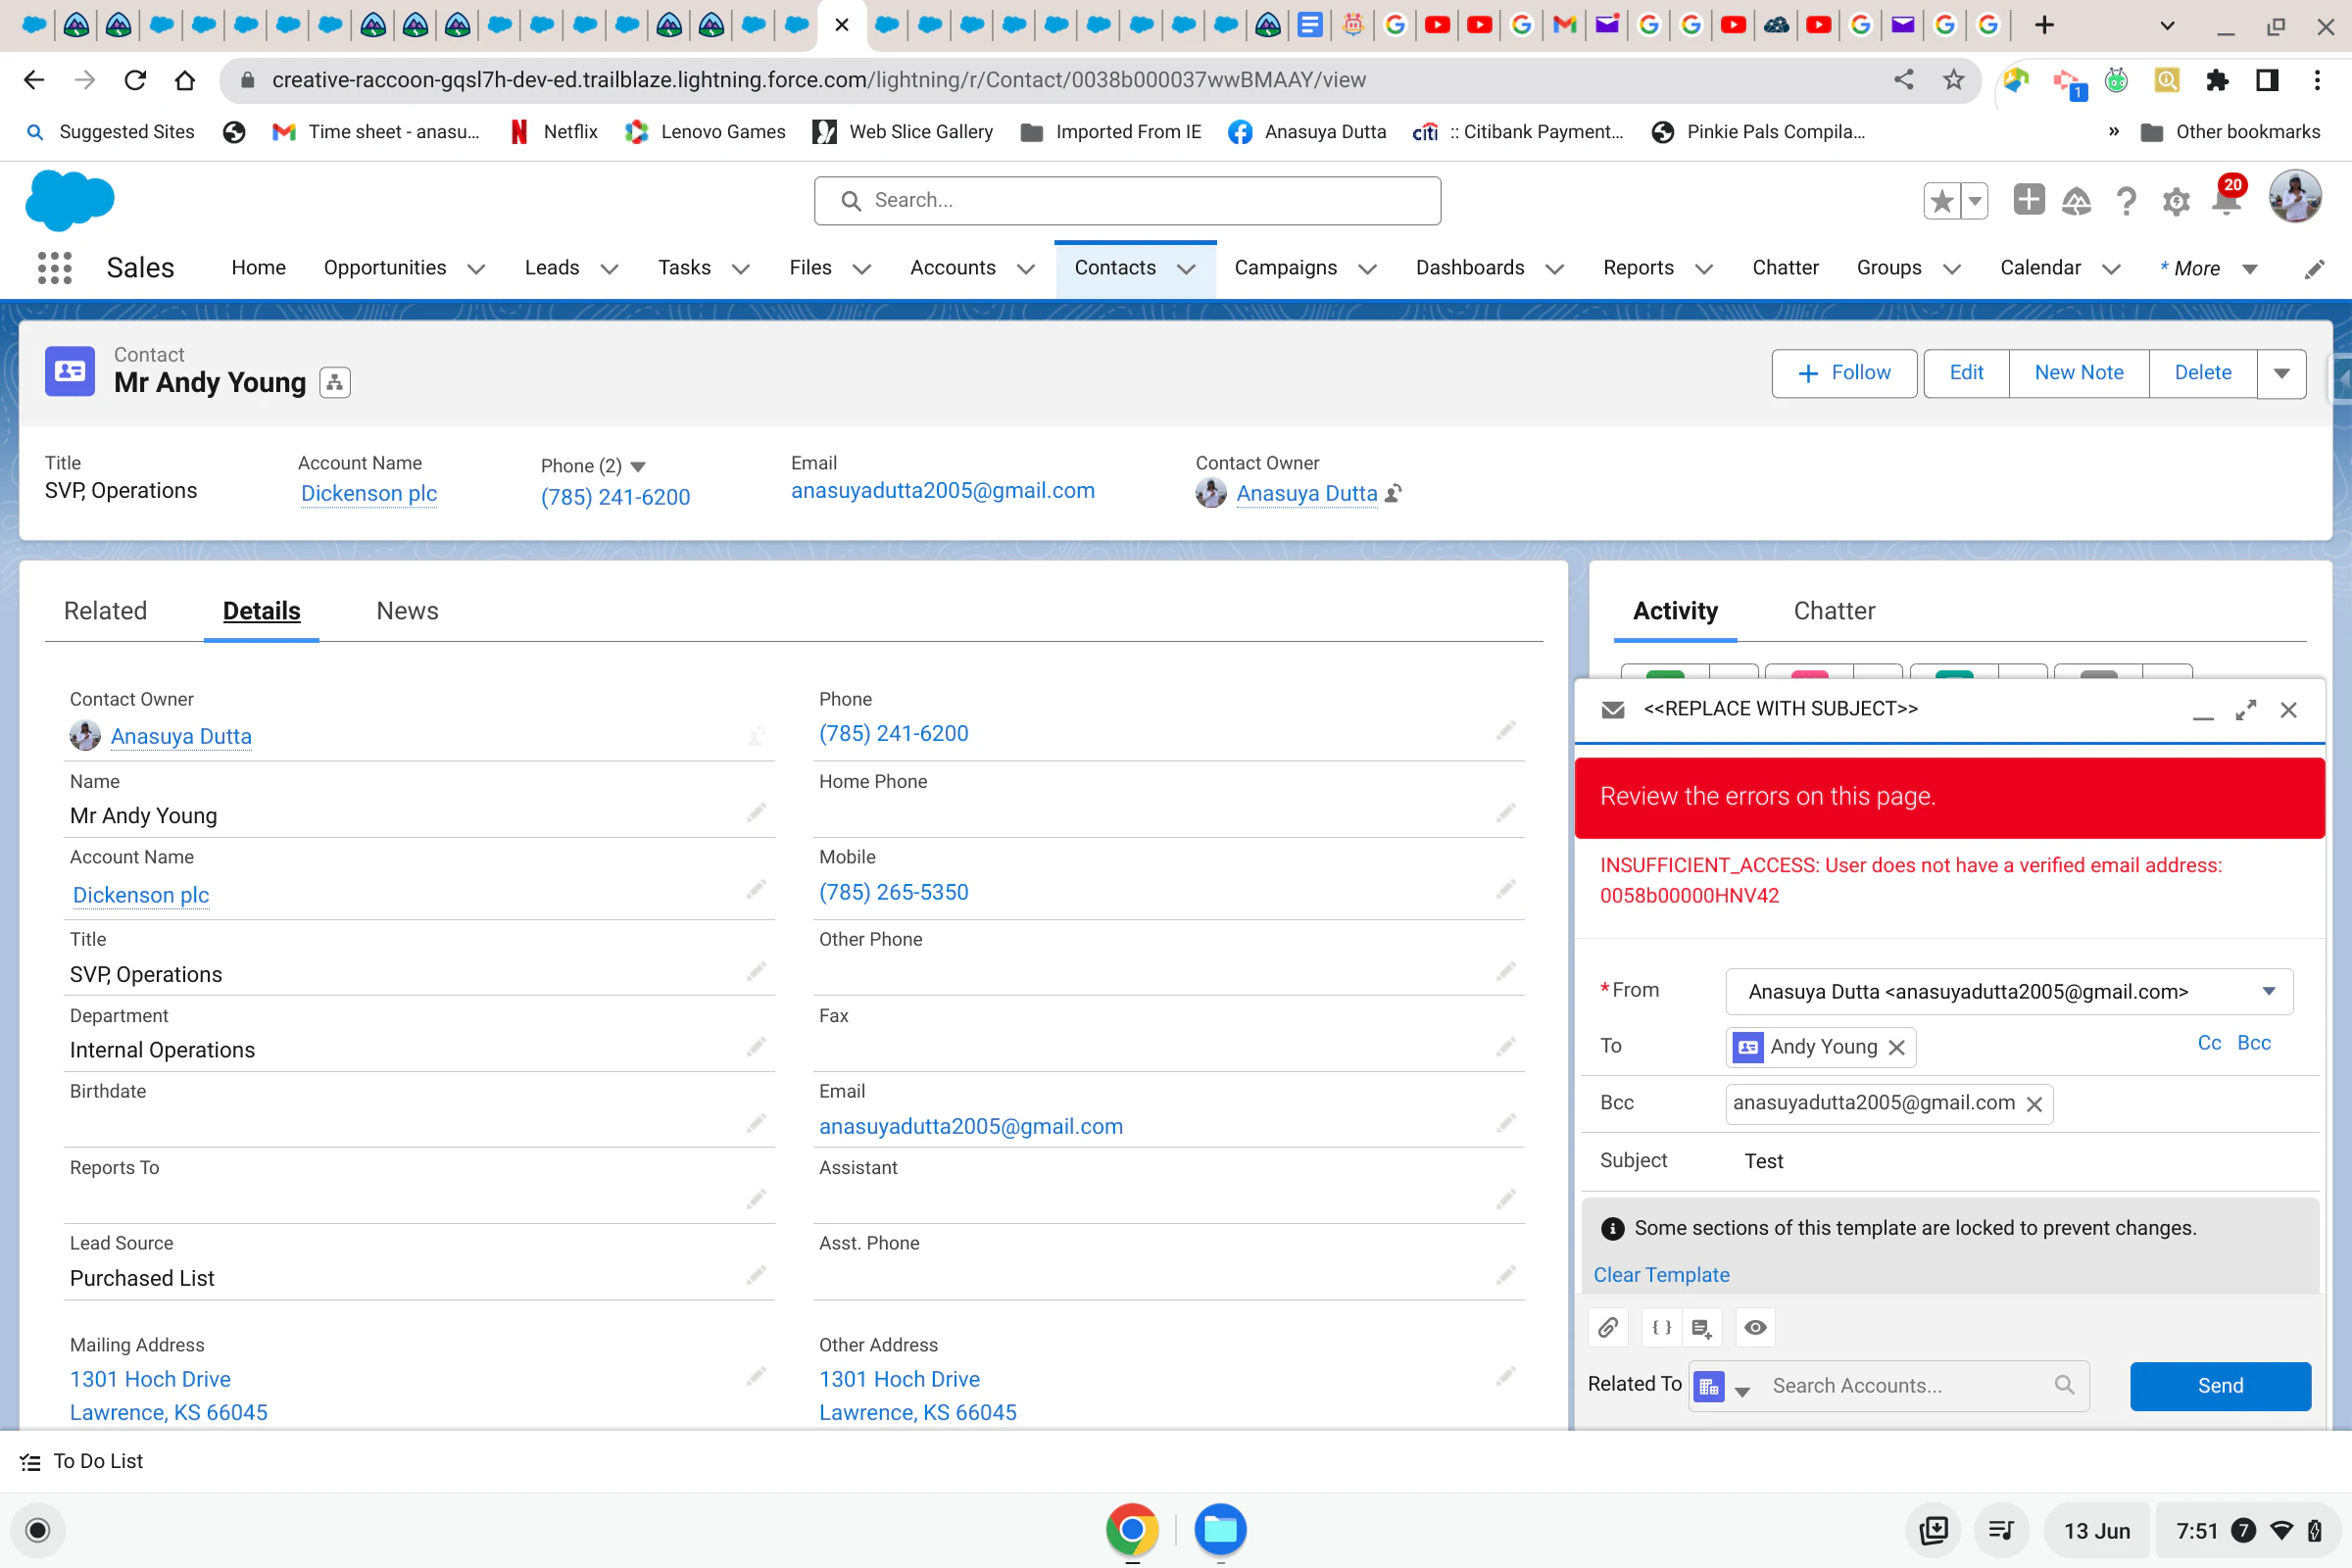The height and width of the screenshot is (1568, 2352).
Task: Open the To Do List utility bar item
Action: (81, 1462)
